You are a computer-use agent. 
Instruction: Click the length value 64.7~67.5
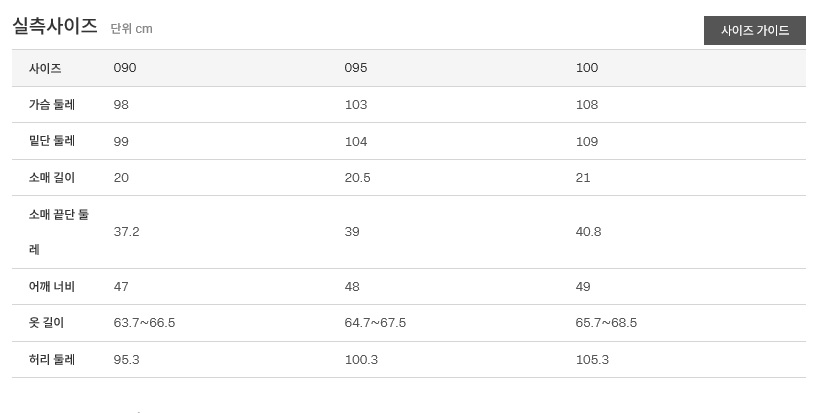click(x=375, y=323)
